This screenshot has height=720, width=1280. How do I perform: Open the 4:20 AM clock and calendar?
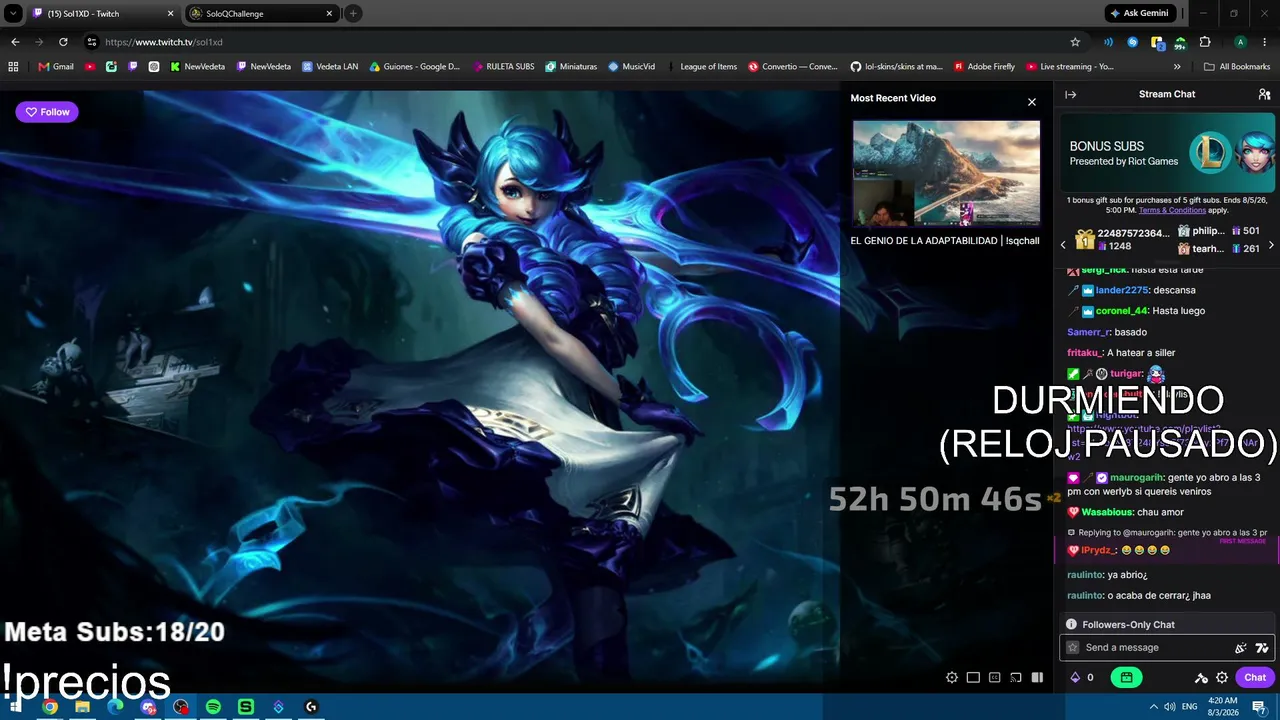click(1225, 707)
